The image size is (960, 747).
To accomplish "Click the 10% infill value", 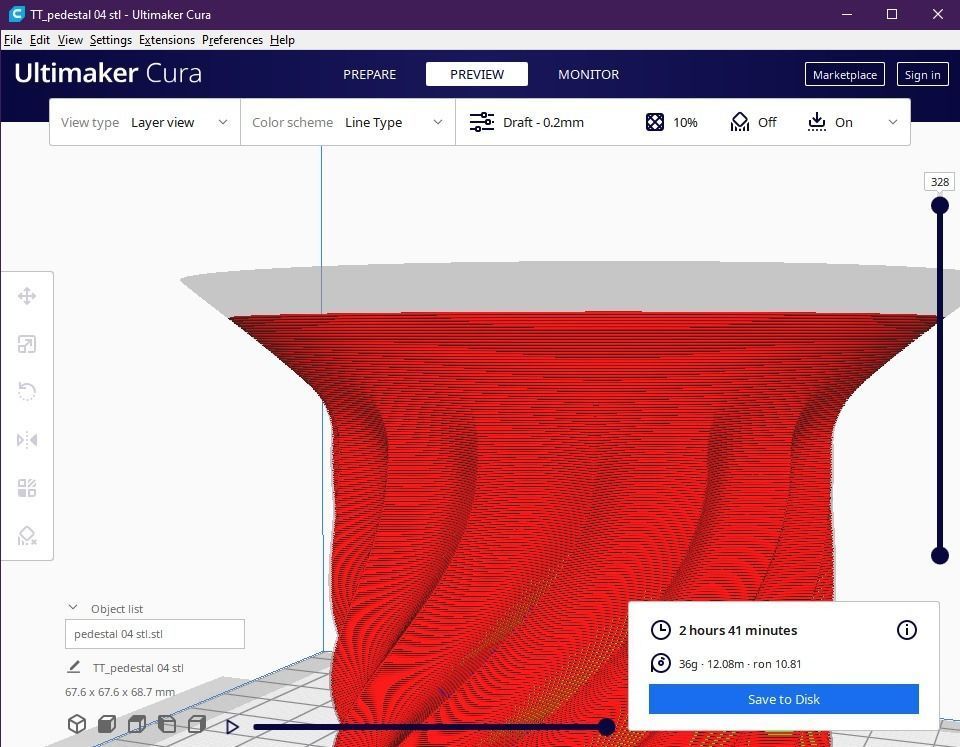I will tap(685, 122).
